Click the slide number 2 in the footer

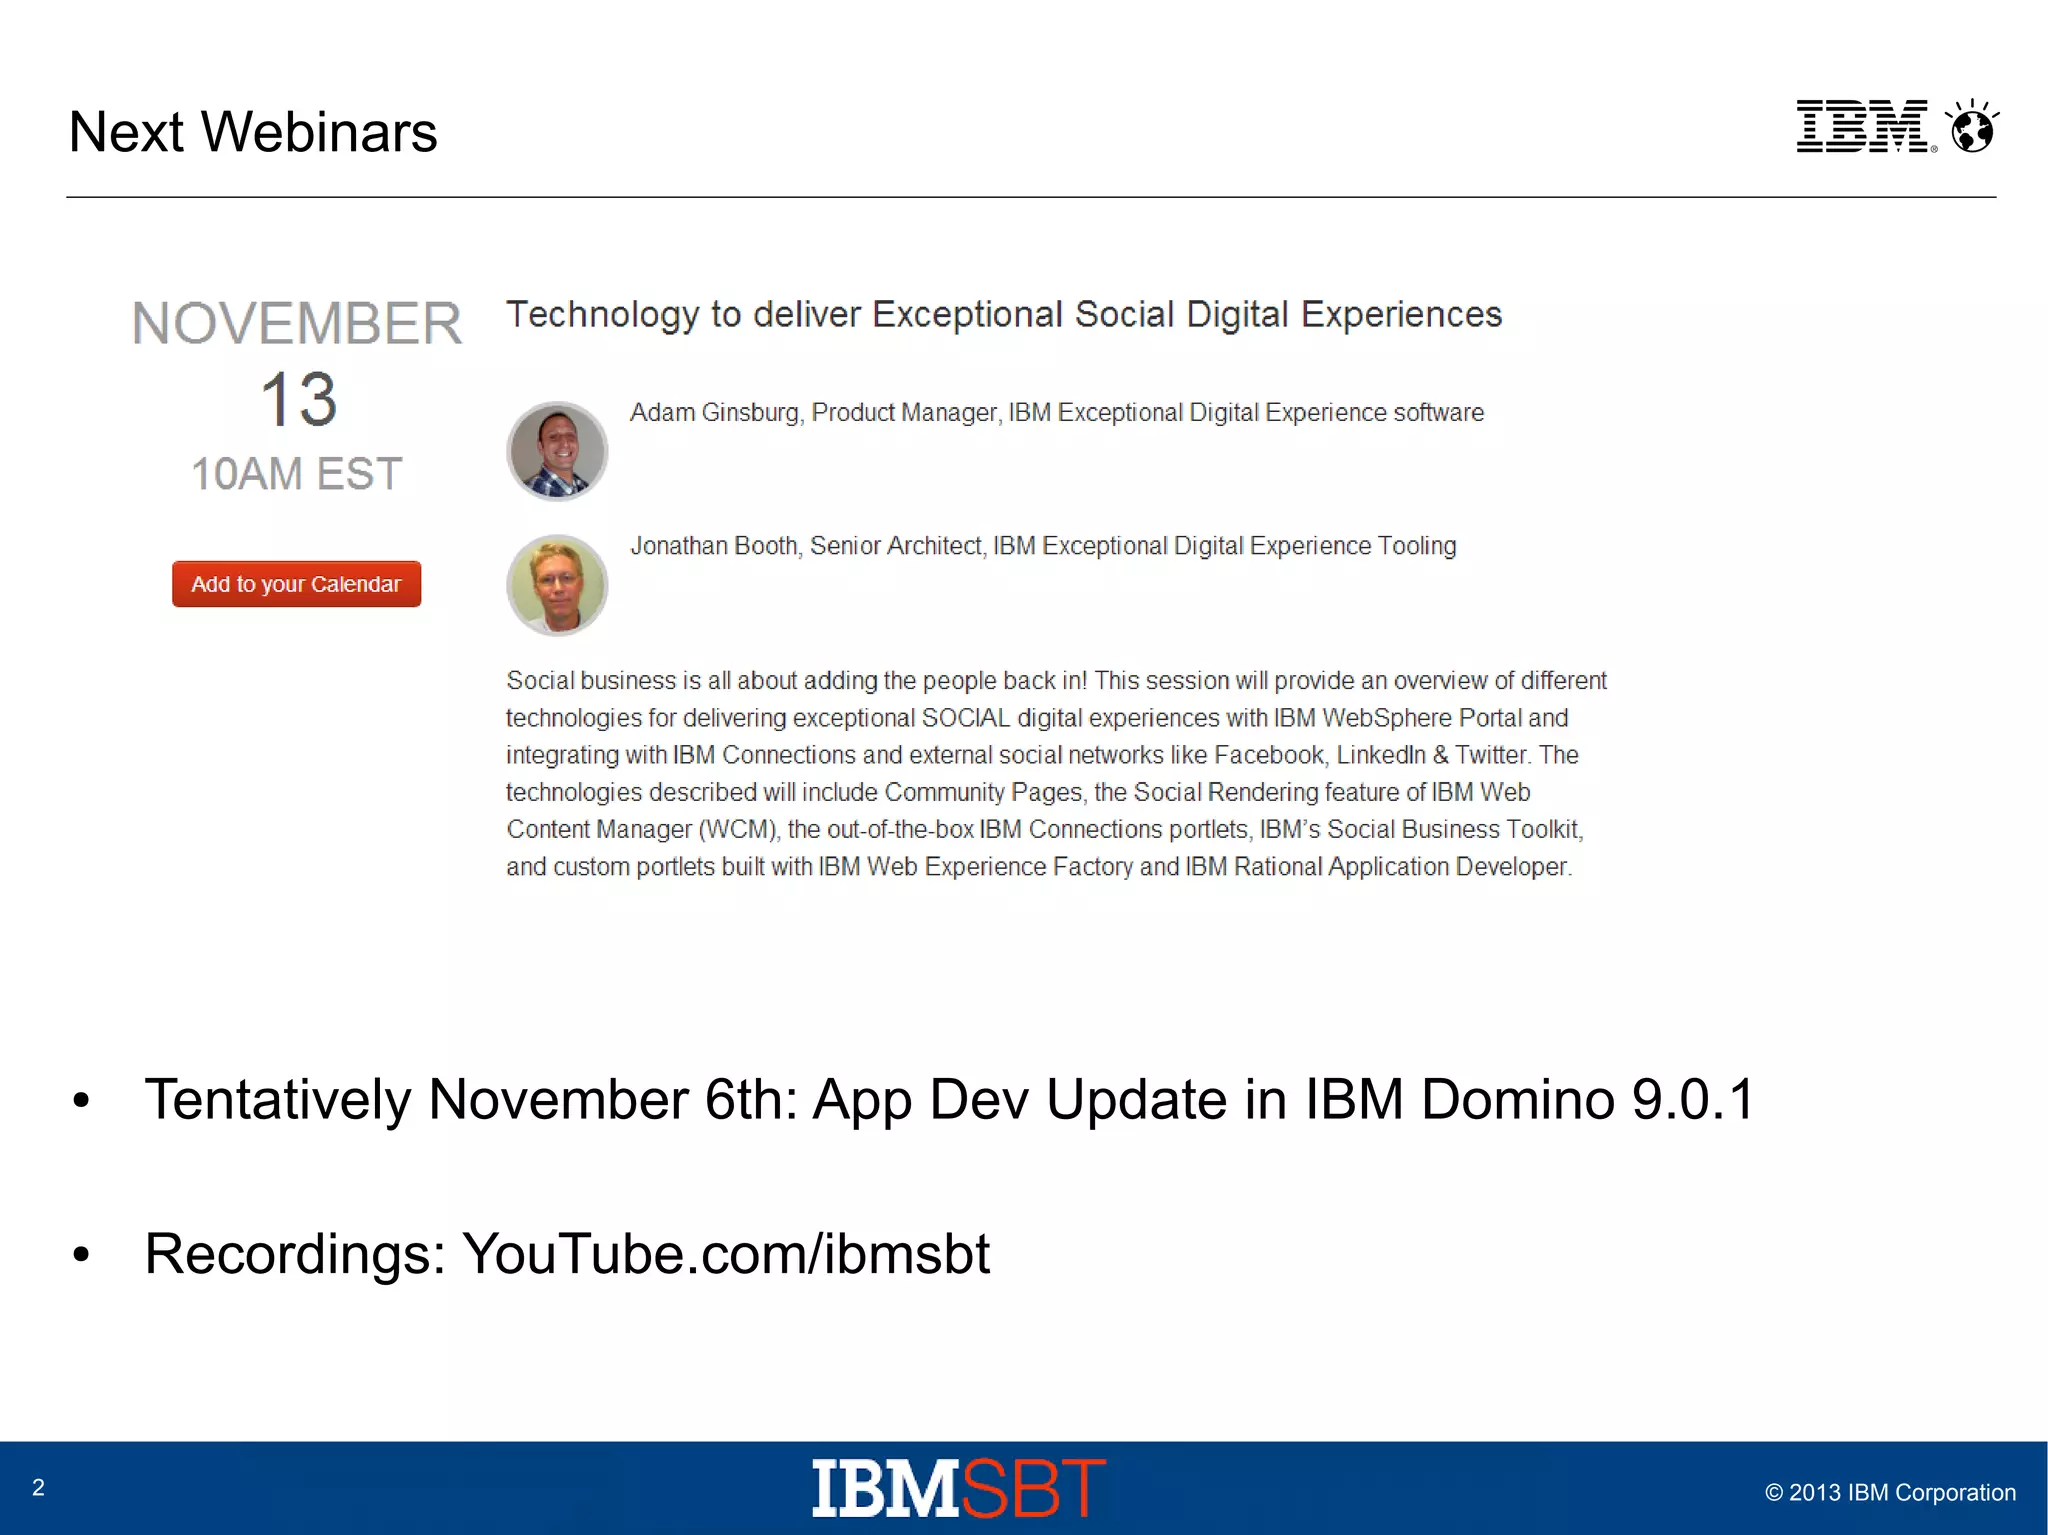38,1488
